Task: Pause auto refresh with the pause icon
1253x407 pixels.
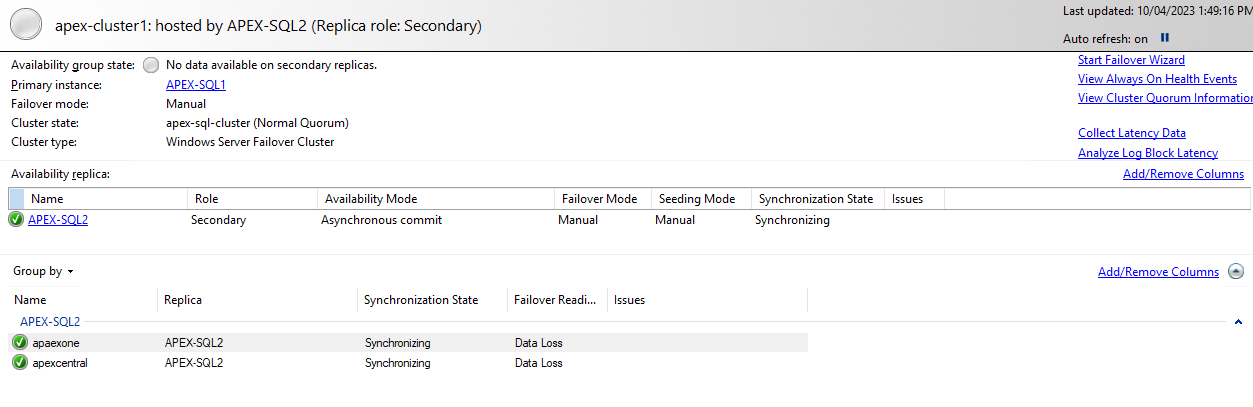Action: point(1165,38)
